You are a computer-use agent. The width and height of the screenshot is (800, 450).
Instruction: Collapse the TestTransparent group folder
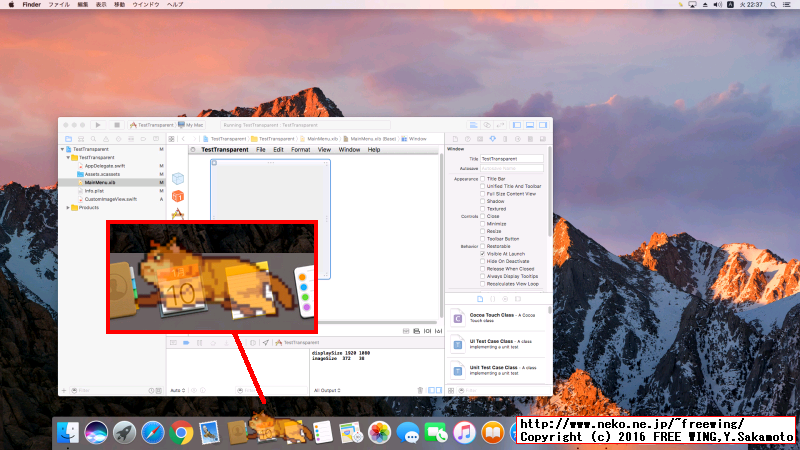pyautogui.click(x=68, y=158)
